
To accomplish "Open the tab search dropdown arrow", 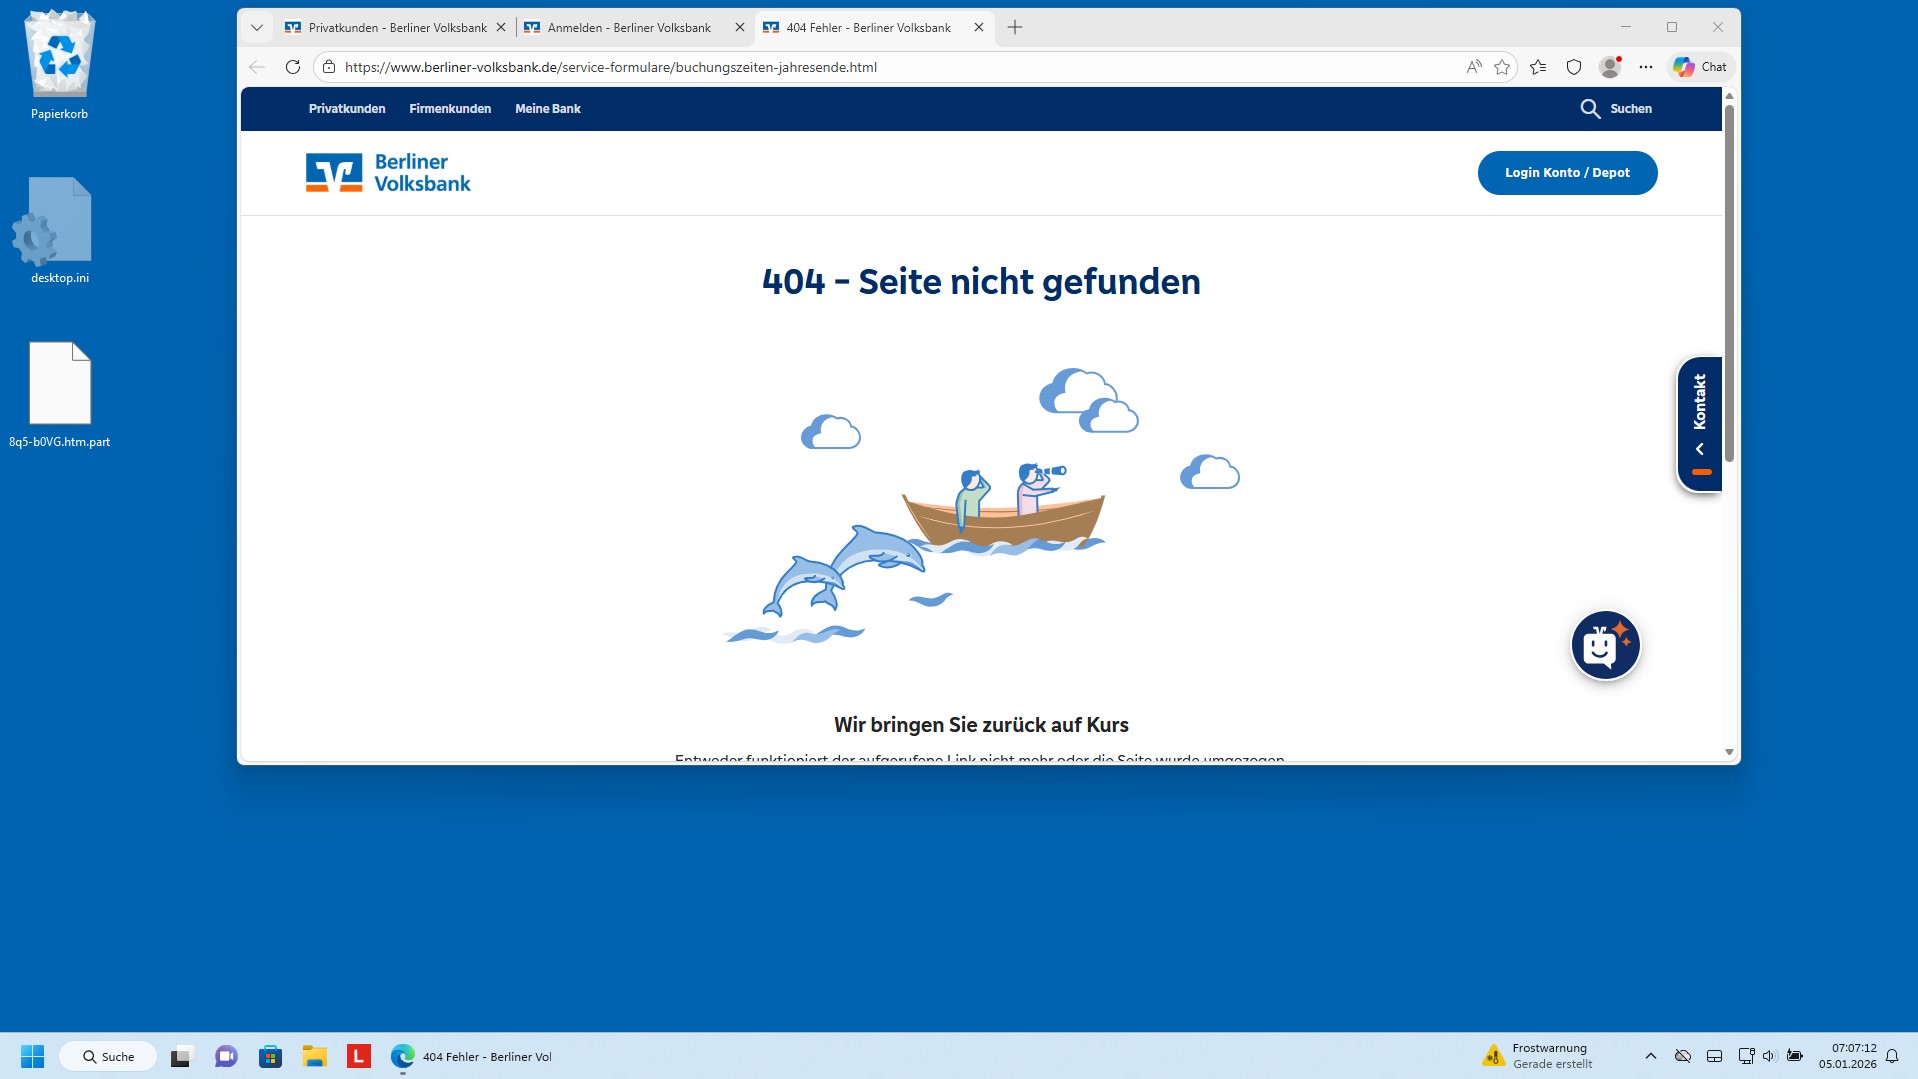I will (x=257, y=28).
